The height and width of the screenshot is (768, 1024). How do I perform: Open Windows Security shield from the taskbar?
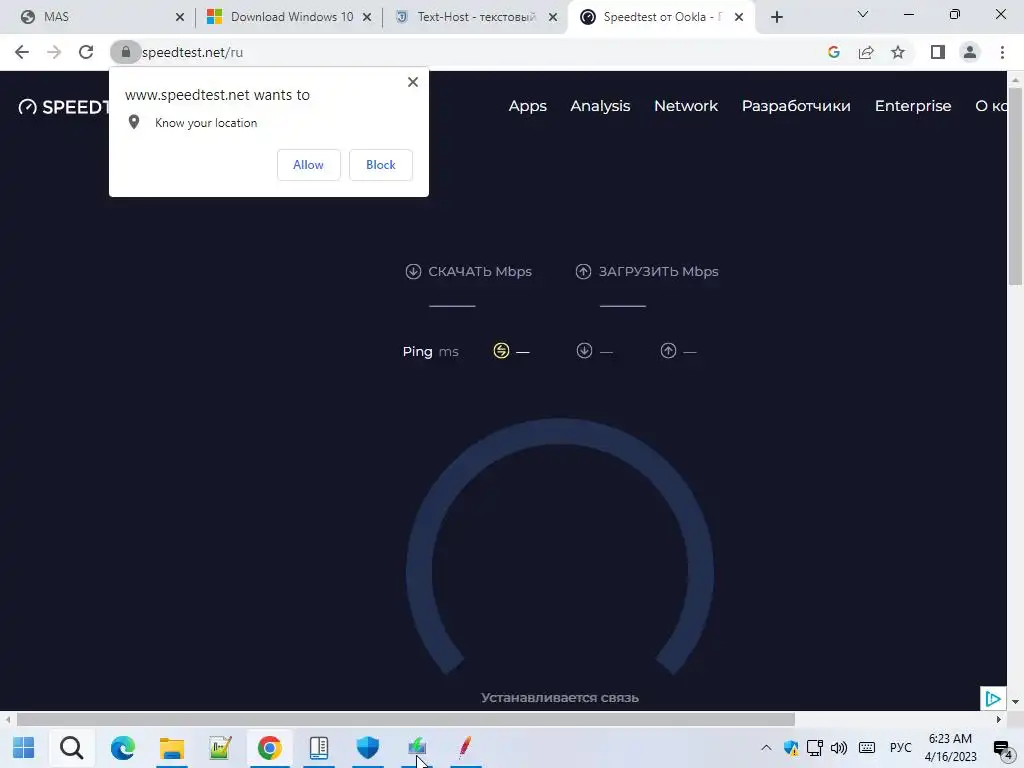pyautogui.click(x=368, y=747)
